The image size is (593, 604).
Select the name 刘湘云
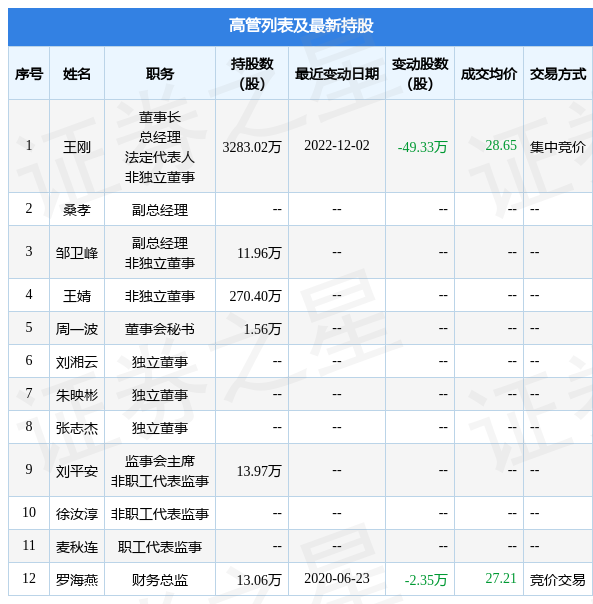77,362
